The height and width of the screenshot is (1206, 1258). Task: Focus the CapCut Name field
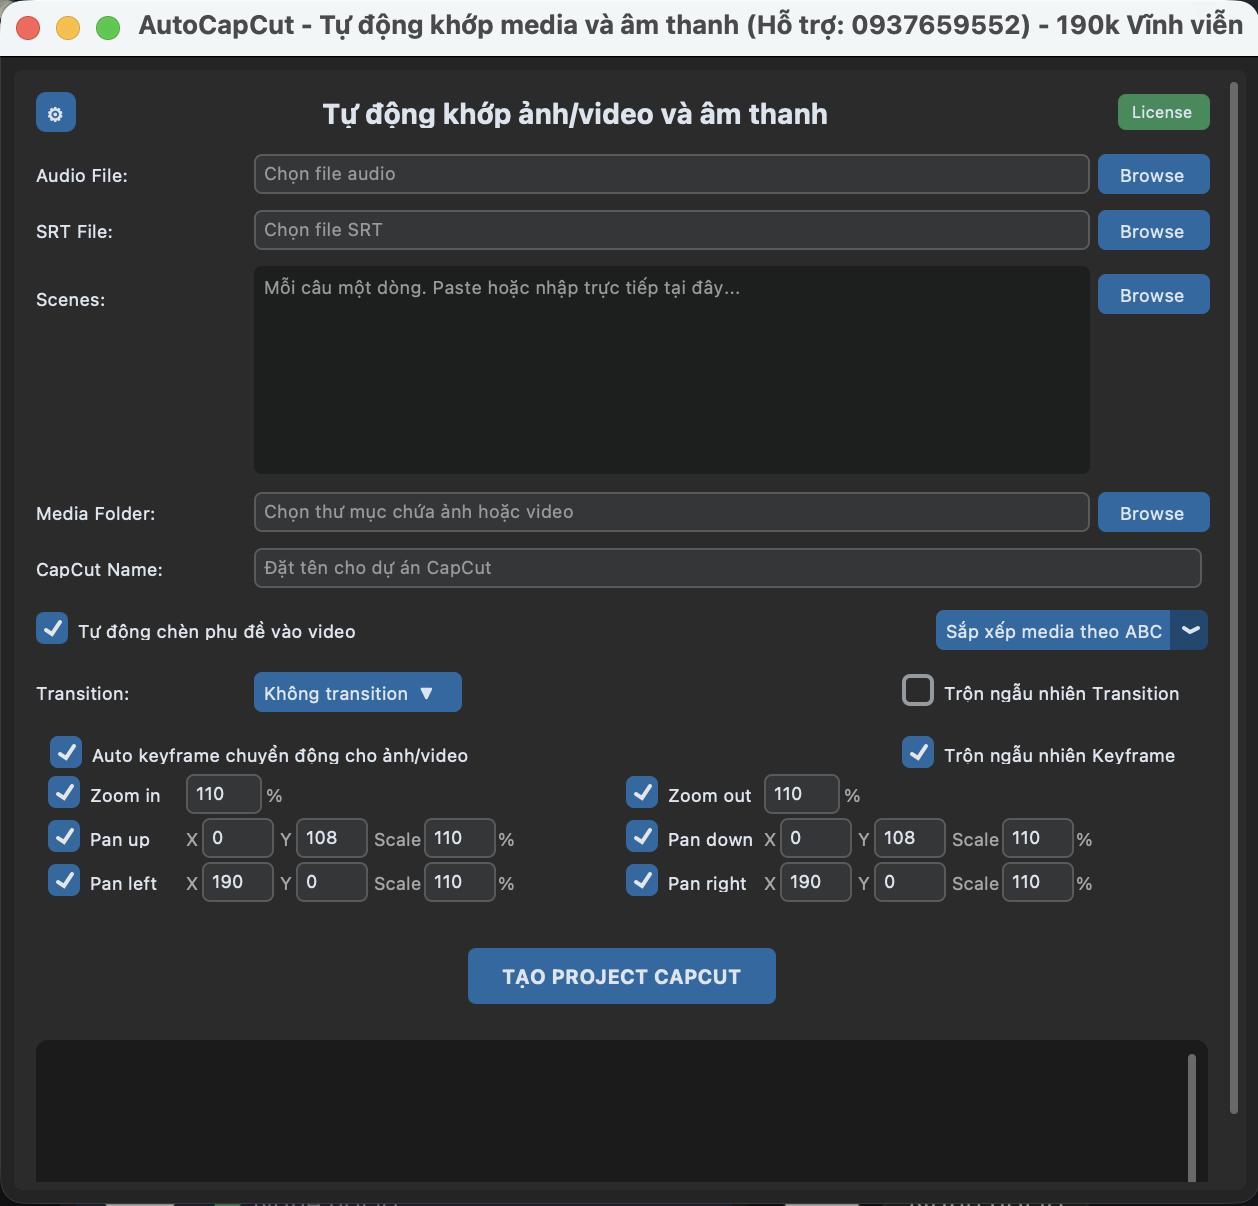tap(727, 568)
